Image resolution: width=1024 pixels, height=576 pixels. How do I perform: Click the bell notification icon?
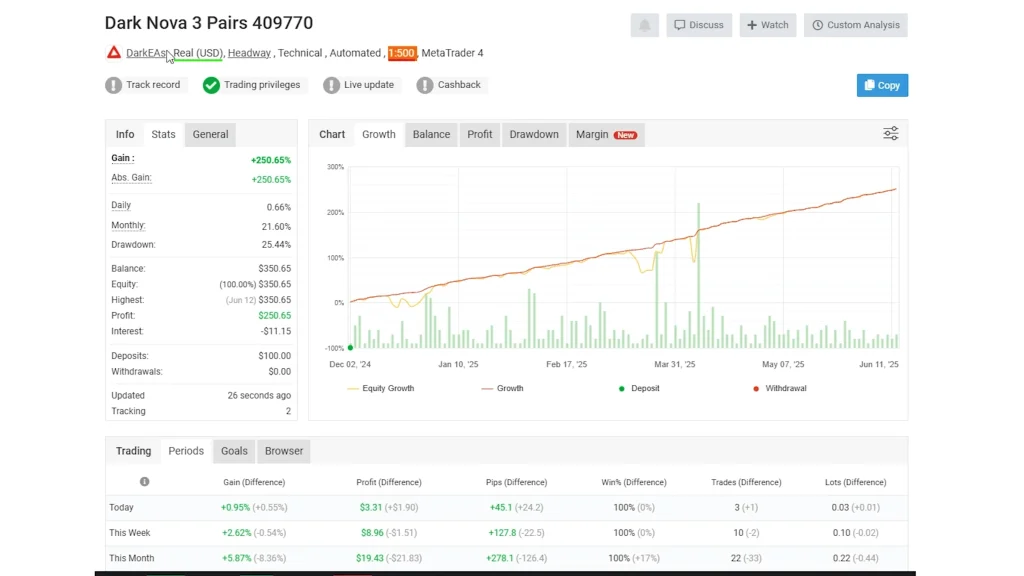point(645,25)
